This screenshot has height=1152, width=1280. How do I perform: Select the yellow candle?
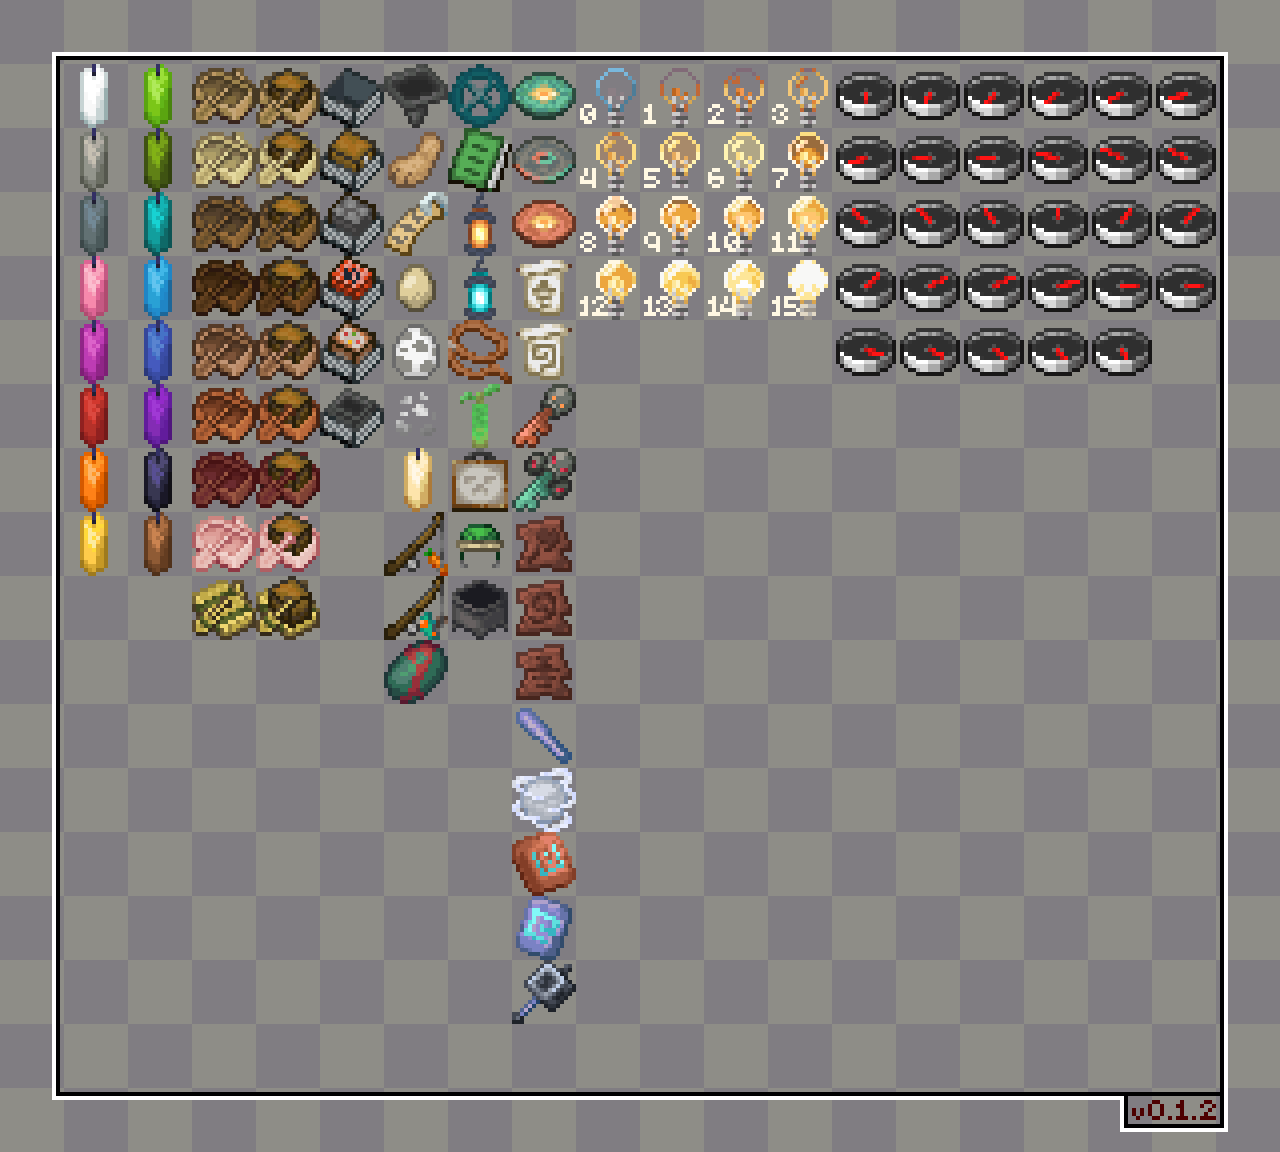(x=93, y=544)
